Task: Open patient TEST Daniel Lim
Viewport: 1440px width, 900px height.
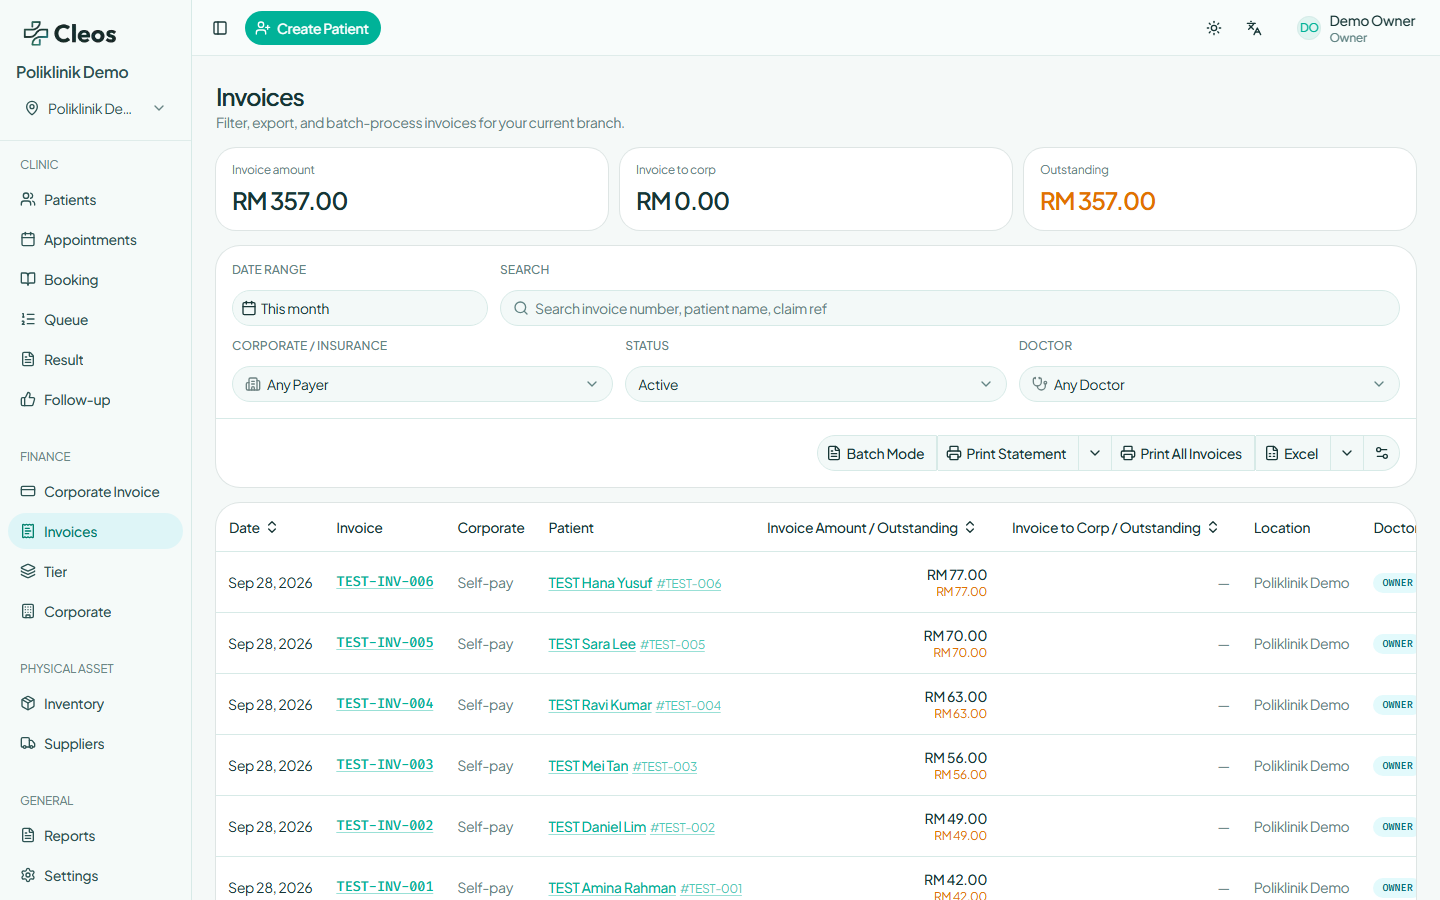Action: [597, 827]
